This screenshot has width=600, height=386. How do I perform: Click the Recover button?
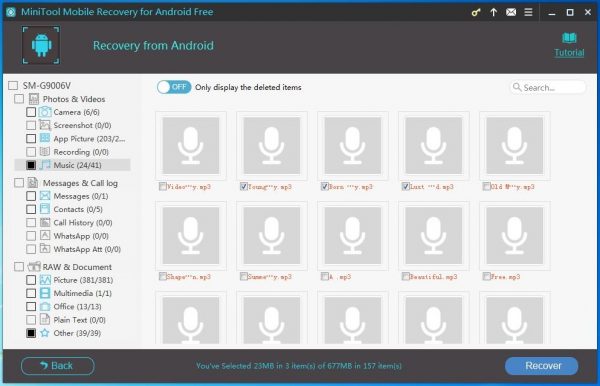coord(541,366)
